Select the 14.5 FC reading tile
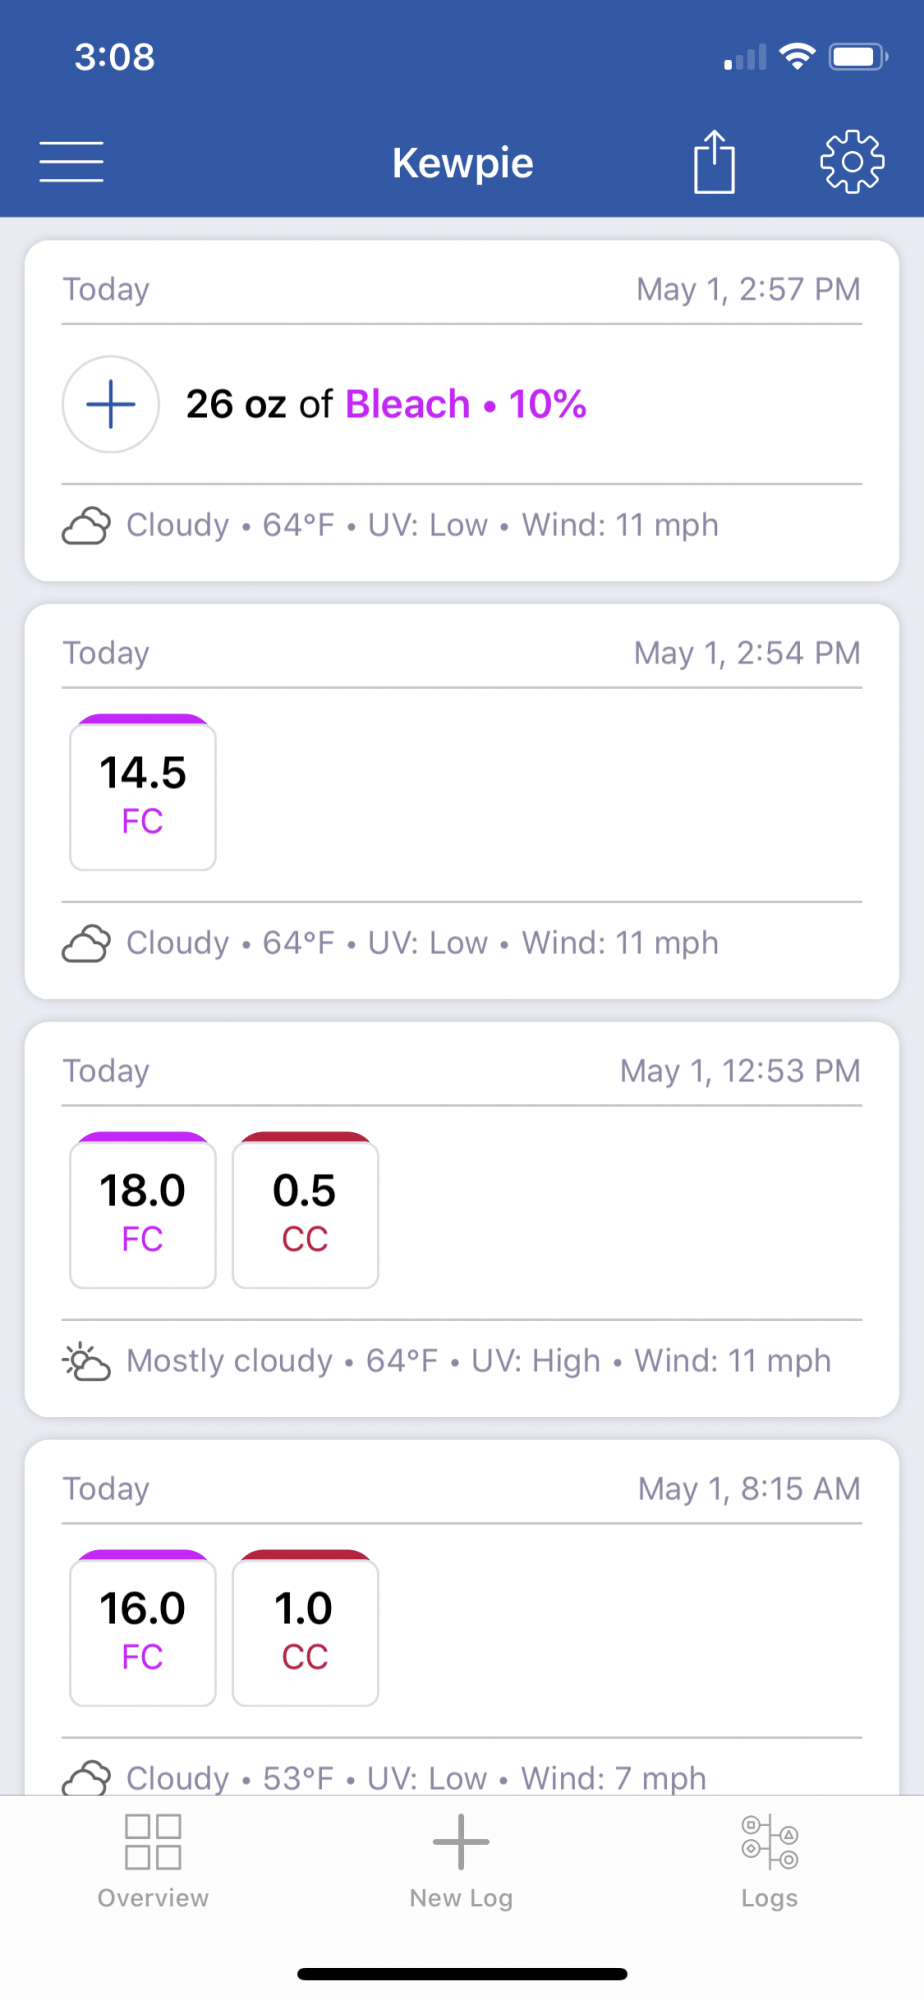The height and width of the screenshot is (2000, 924). point(143,792)
